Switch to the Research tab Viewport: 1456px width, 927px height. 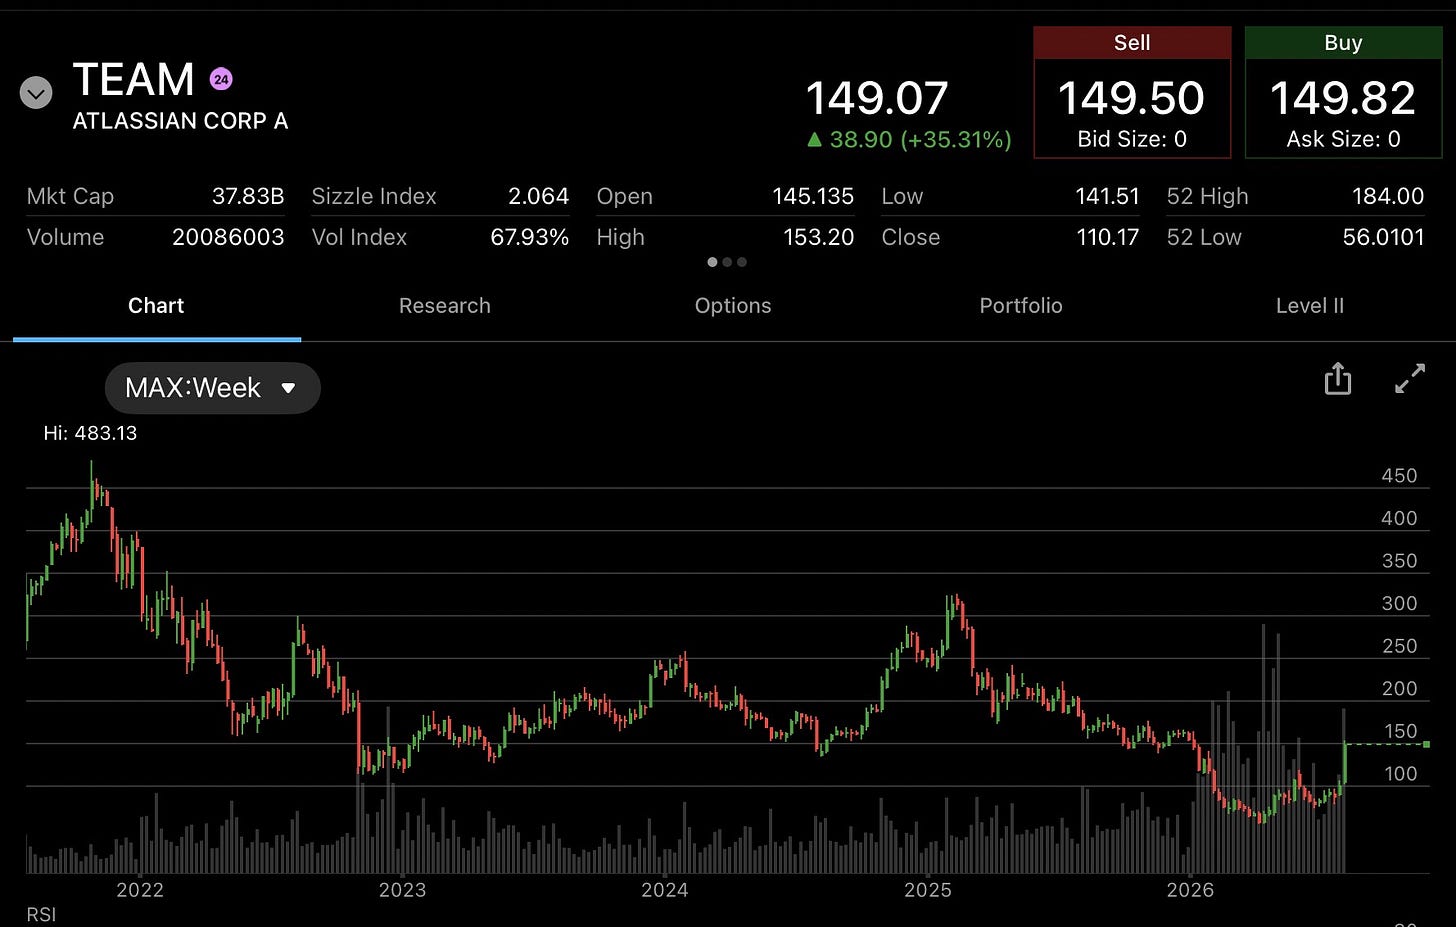445,306
